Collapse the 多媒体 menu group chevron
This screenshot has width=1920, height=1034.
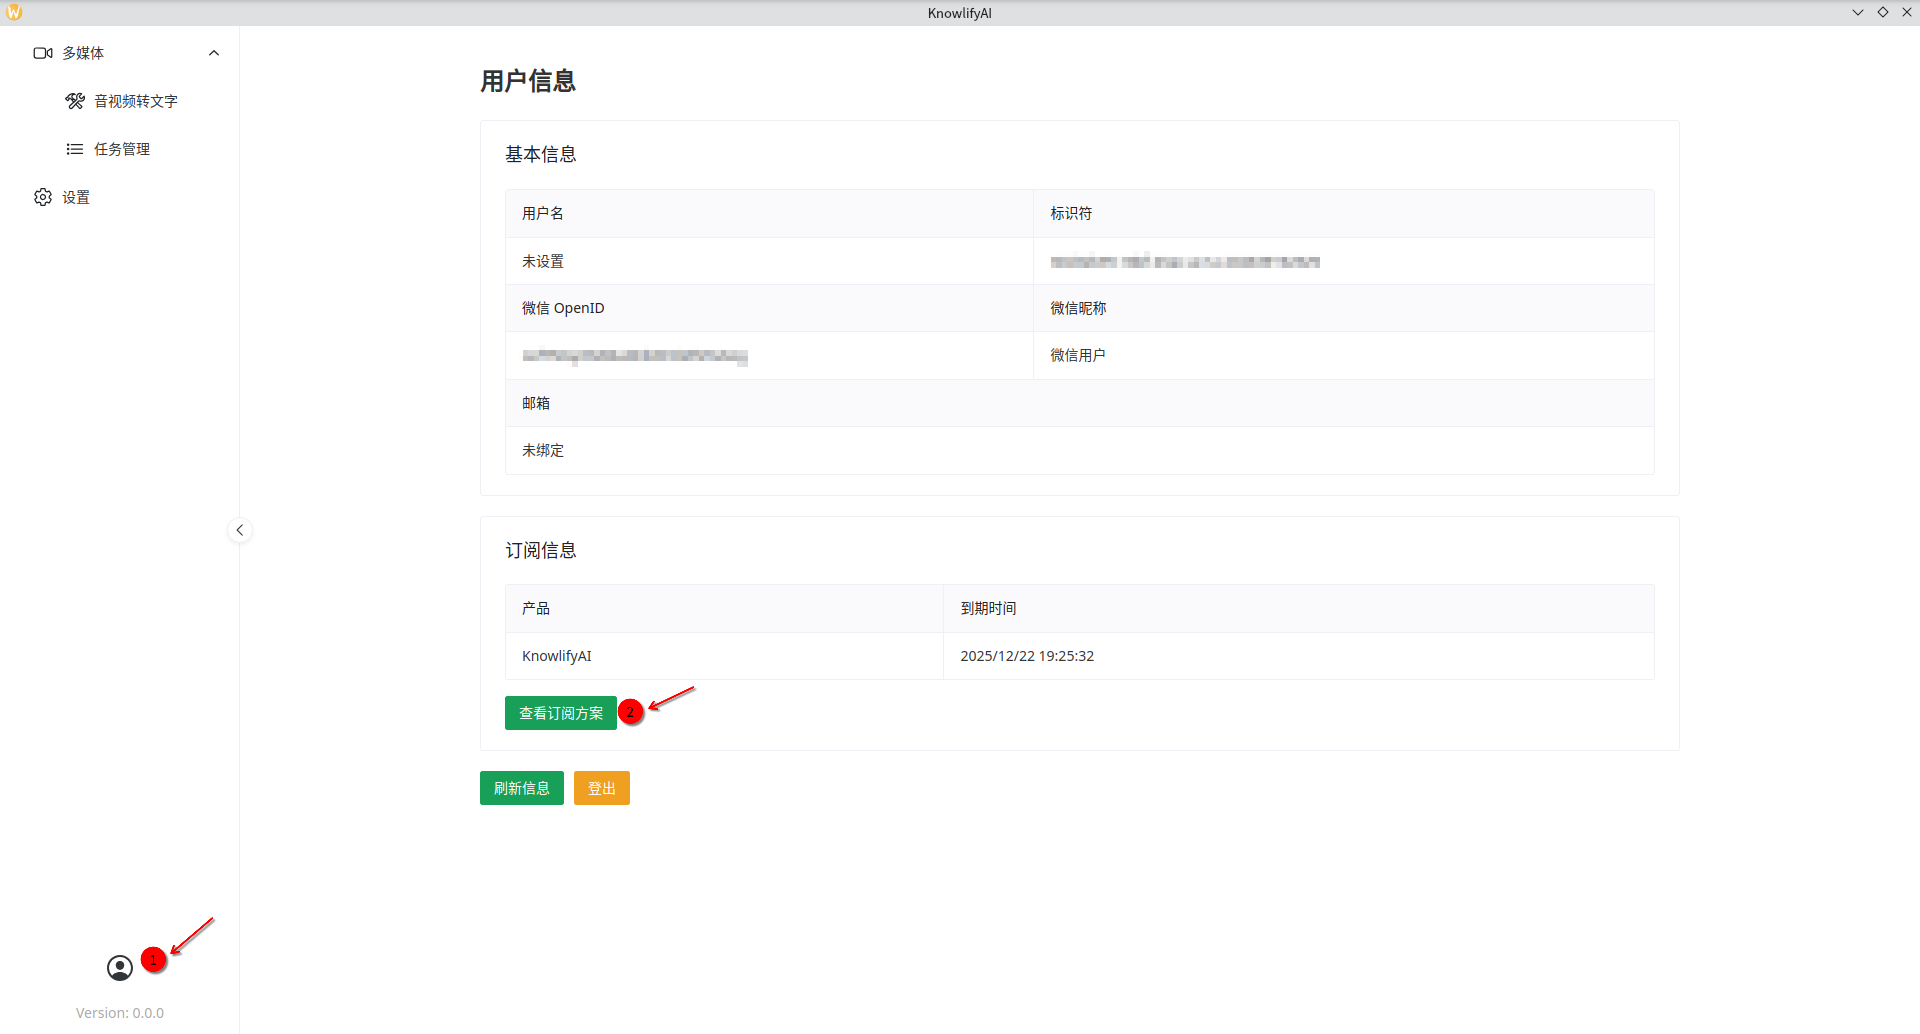point(214,53)
